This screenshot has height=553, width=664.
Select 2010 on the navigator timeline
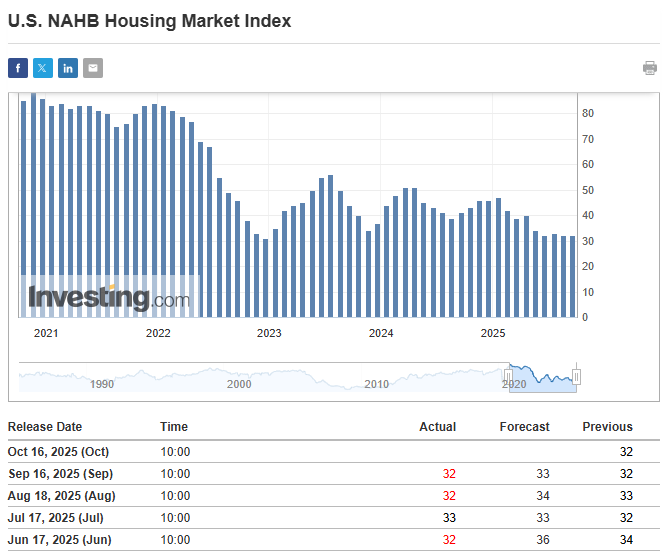[376, 384]
